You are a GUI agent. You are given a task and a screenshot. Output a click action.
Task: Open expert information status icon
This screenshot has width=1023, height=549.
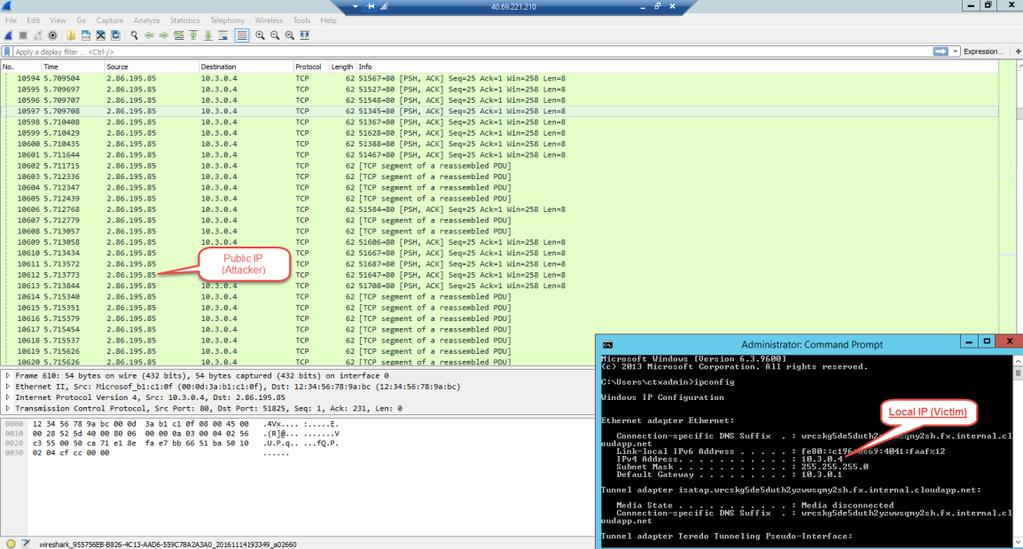[x=10, y=544]
